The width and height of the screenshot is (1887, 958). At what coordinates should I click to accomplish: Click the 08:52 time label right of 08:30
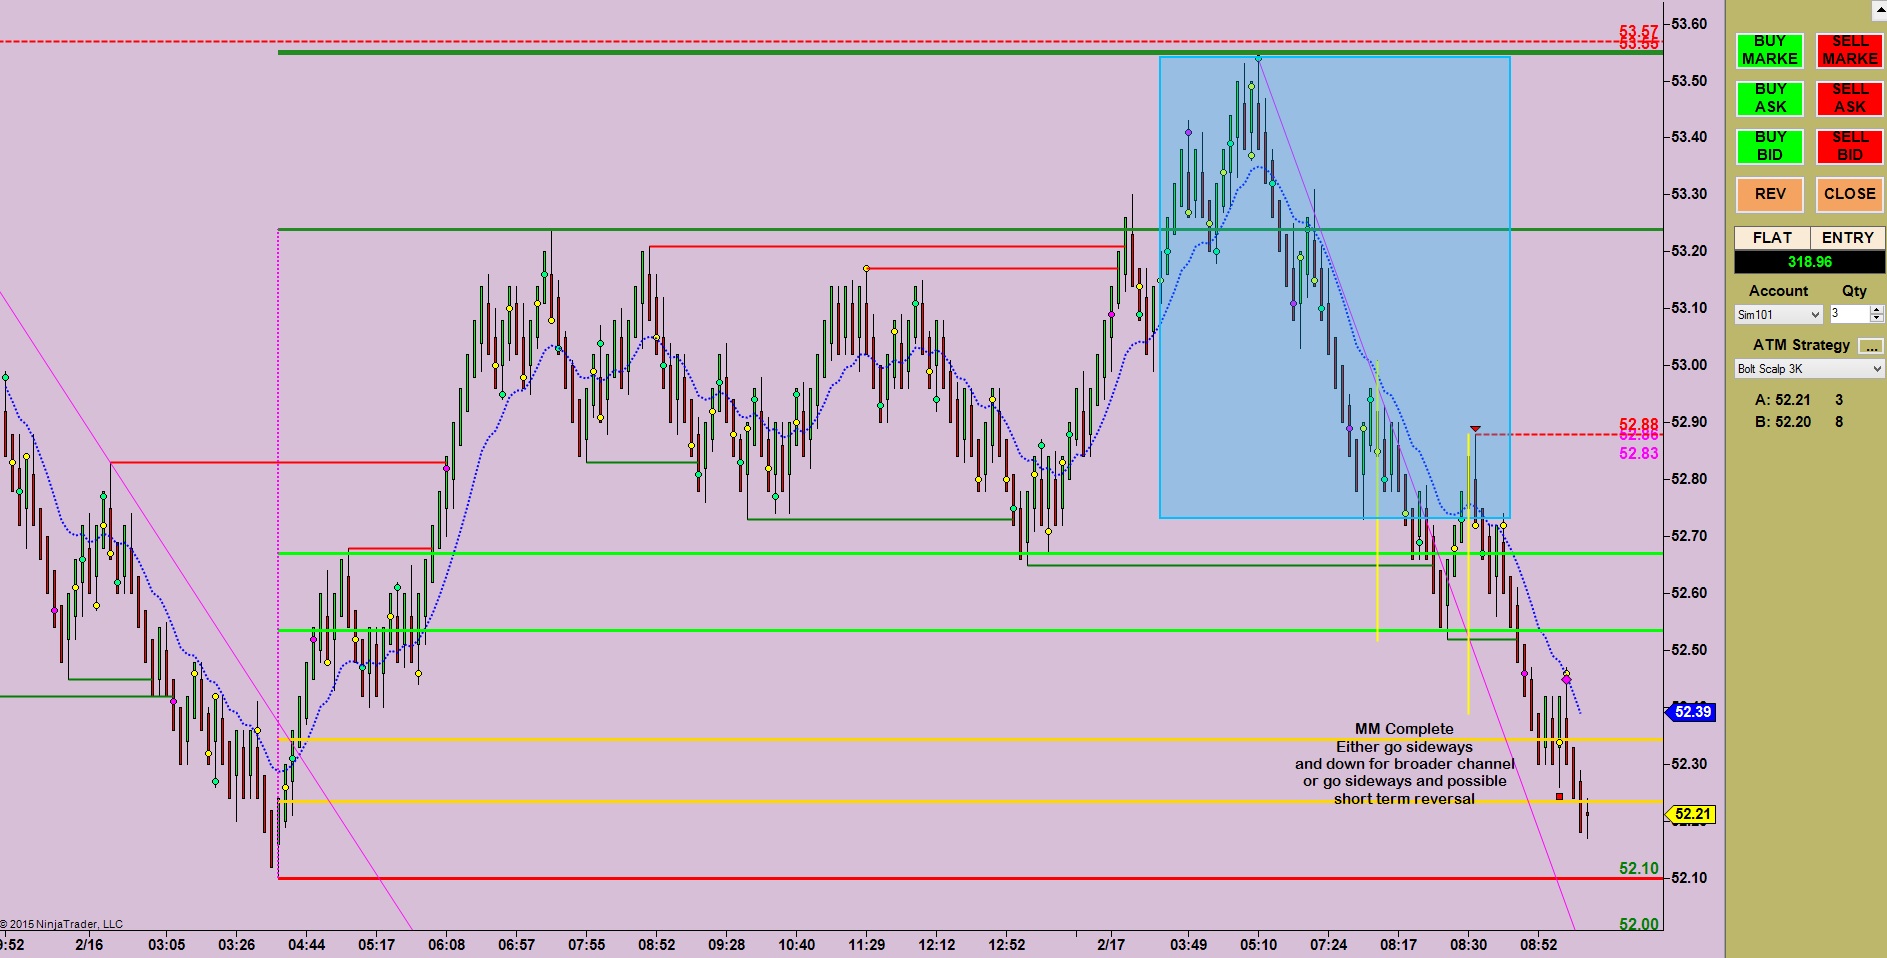pos(1538,944)
